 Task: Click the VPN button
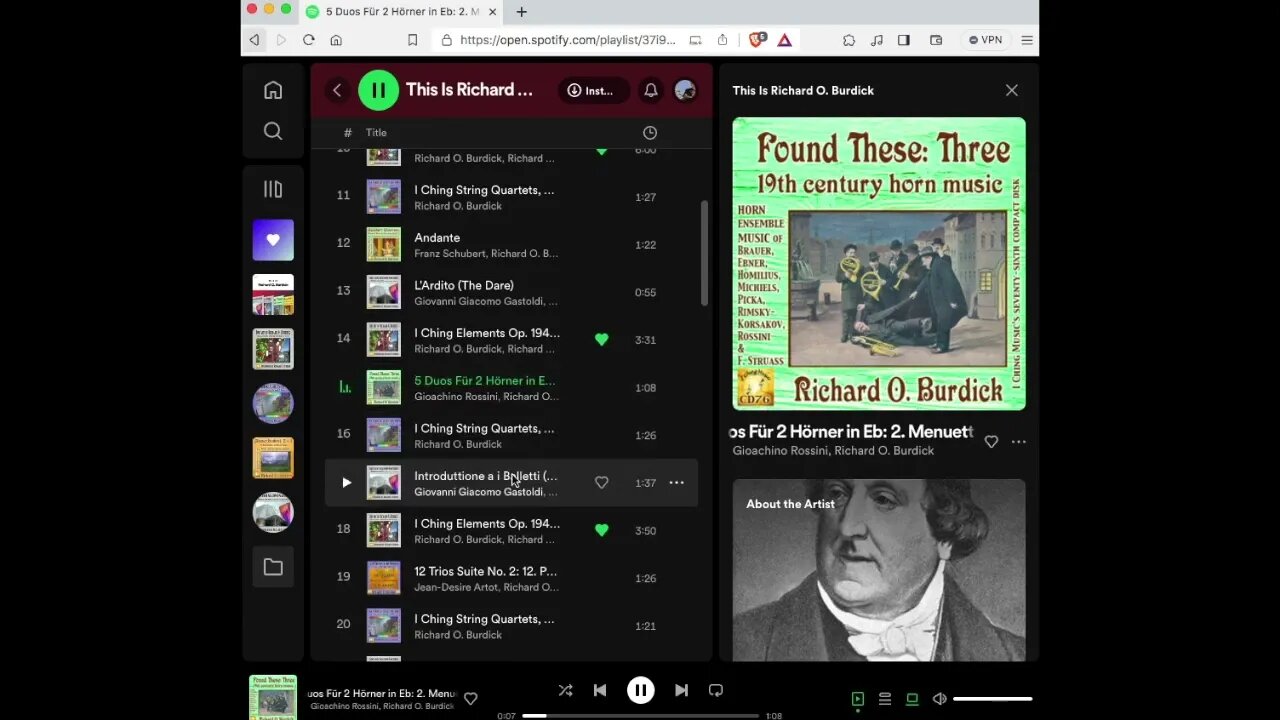tap(985, 40)
